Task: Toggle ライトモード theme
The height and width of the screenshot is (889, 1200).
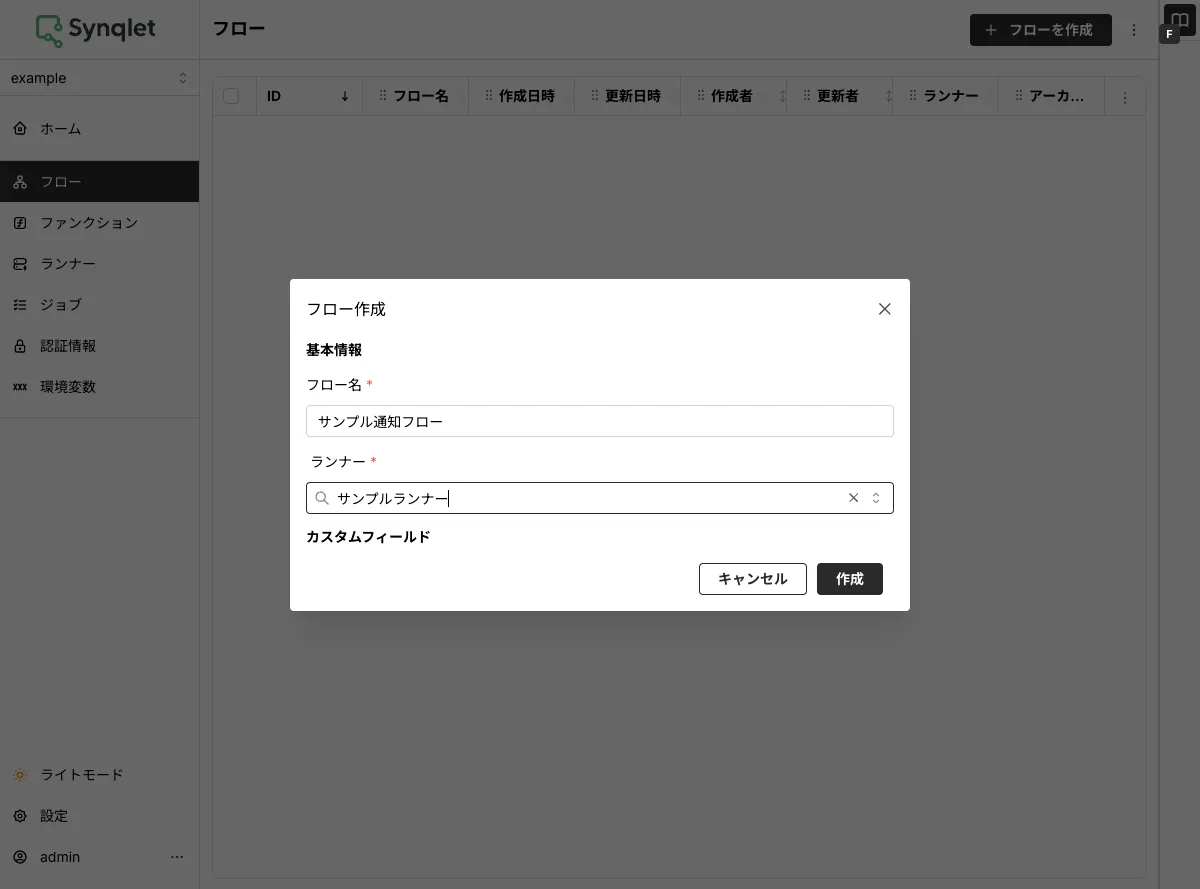Action: [x=99, y=775]
